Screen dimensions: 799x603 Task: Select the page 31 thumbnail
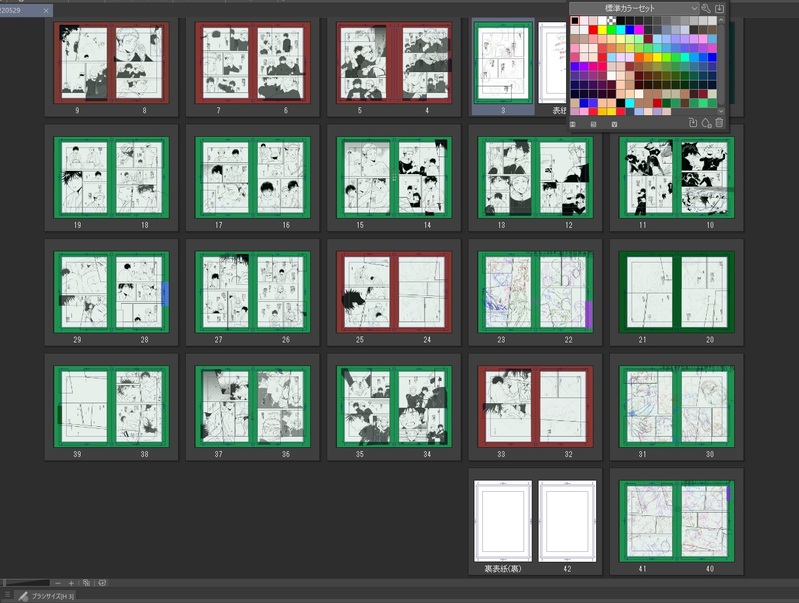(x=649, y=407)
